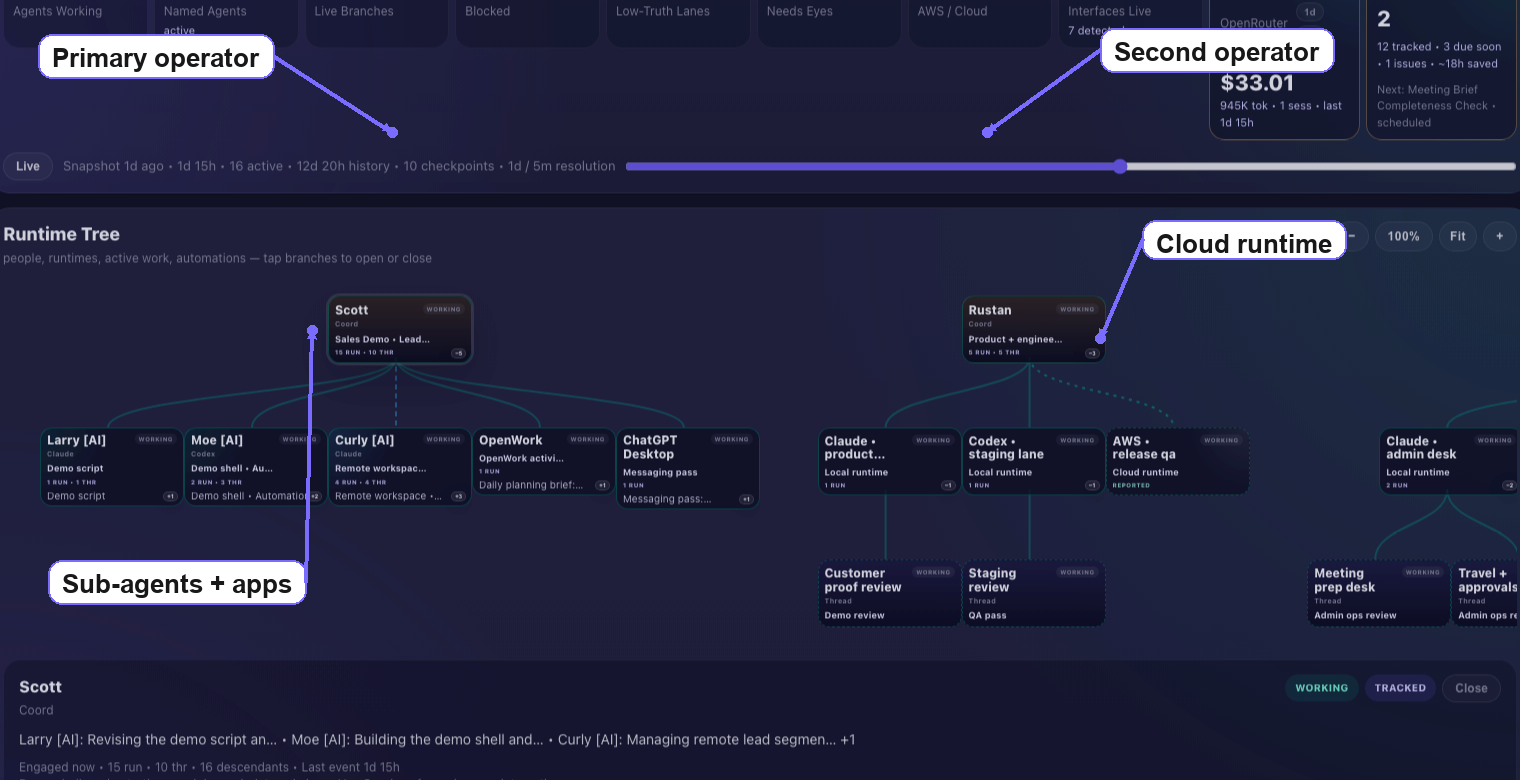Expand Curly [AI] node's +3 badge
The width and height of the screenshot is (1520, 780).
coord(458,496)
